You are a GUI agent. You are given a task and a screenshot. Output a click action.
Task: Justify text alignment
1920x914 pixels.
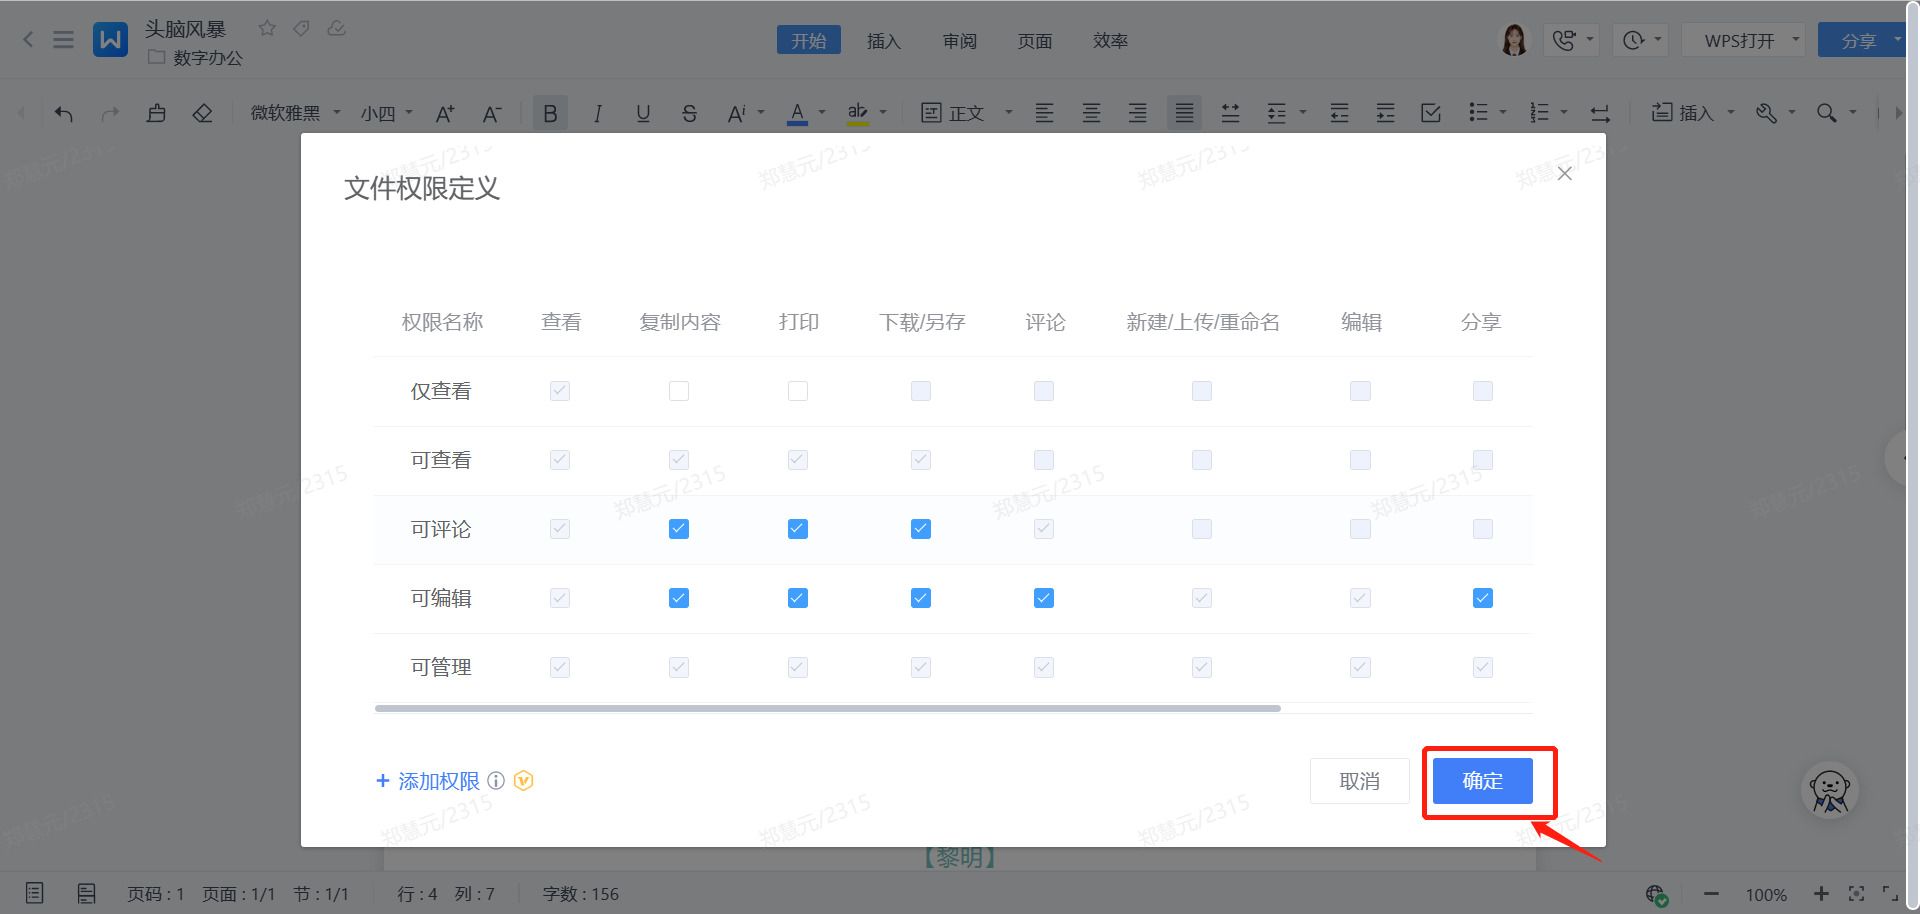1184,113
